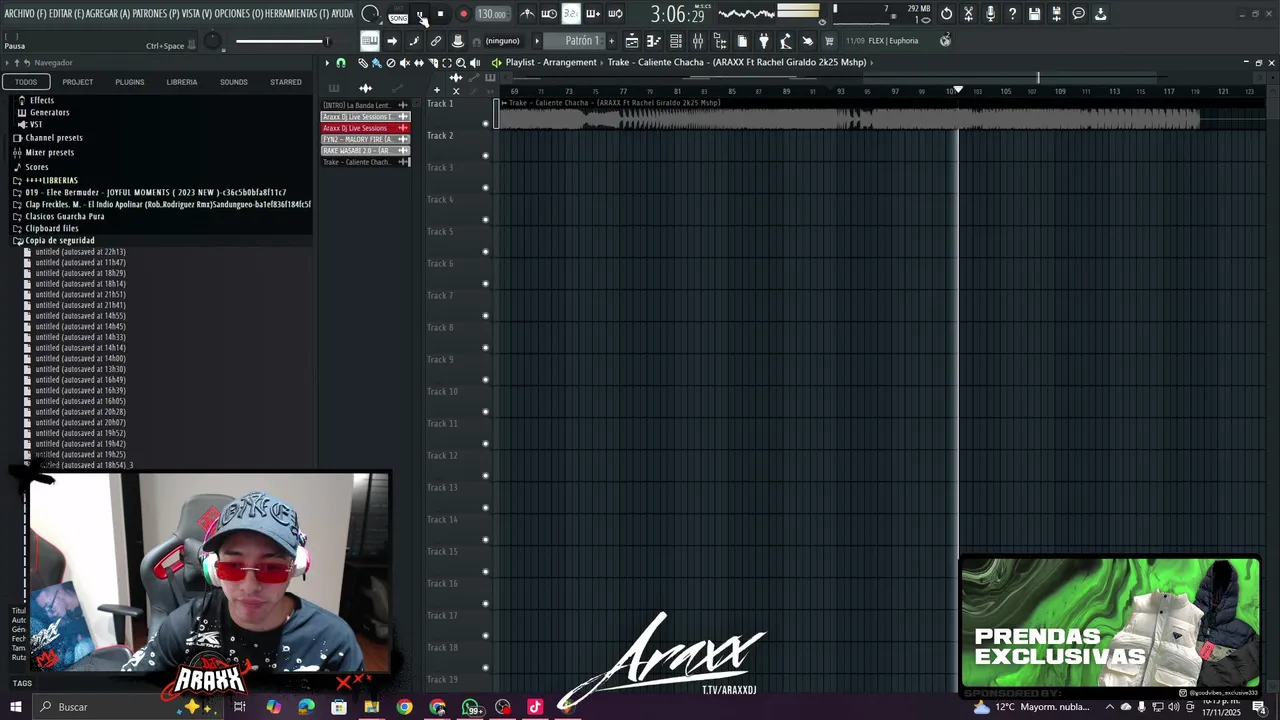Click the plugin picker plug icon
1280x720 pixels.
[764, 41]
